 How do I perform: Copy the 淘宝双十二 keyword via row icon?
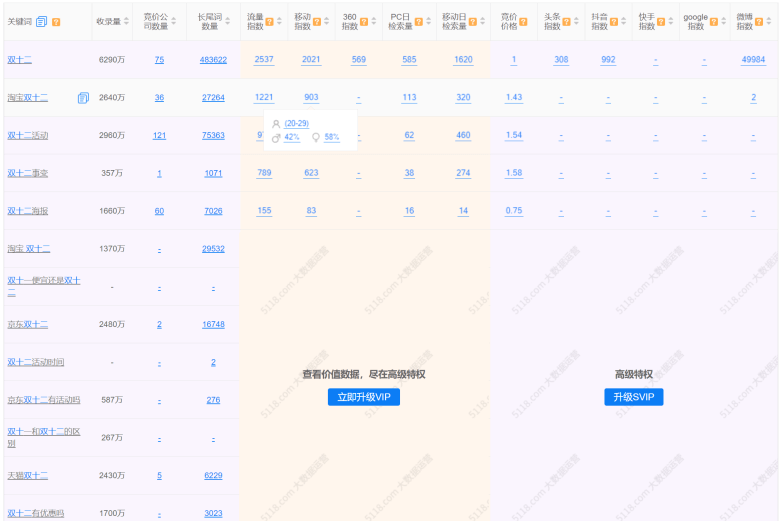(x=83, y=98)
